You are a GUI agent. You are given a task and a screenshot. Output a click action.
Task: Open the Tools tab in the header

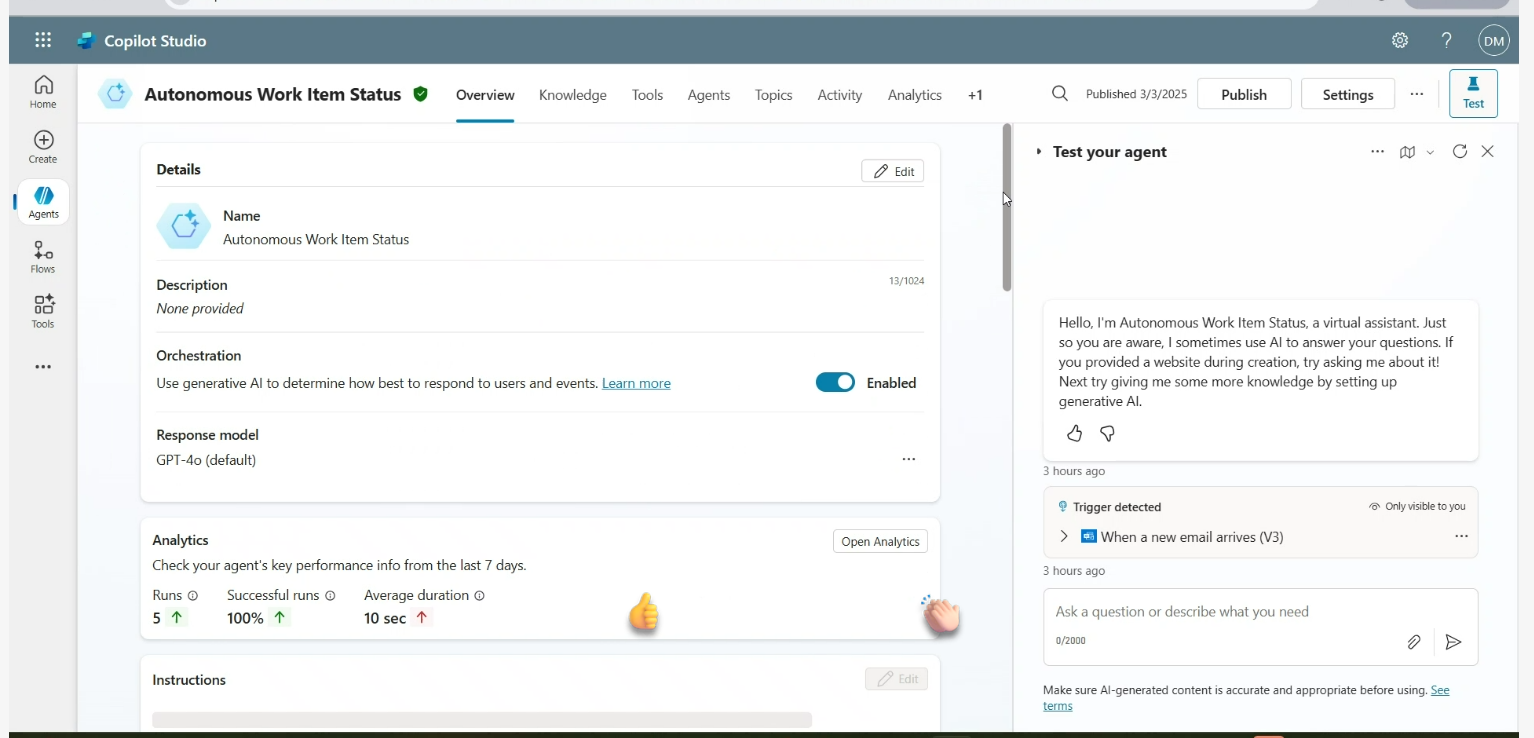coord(647,95)
